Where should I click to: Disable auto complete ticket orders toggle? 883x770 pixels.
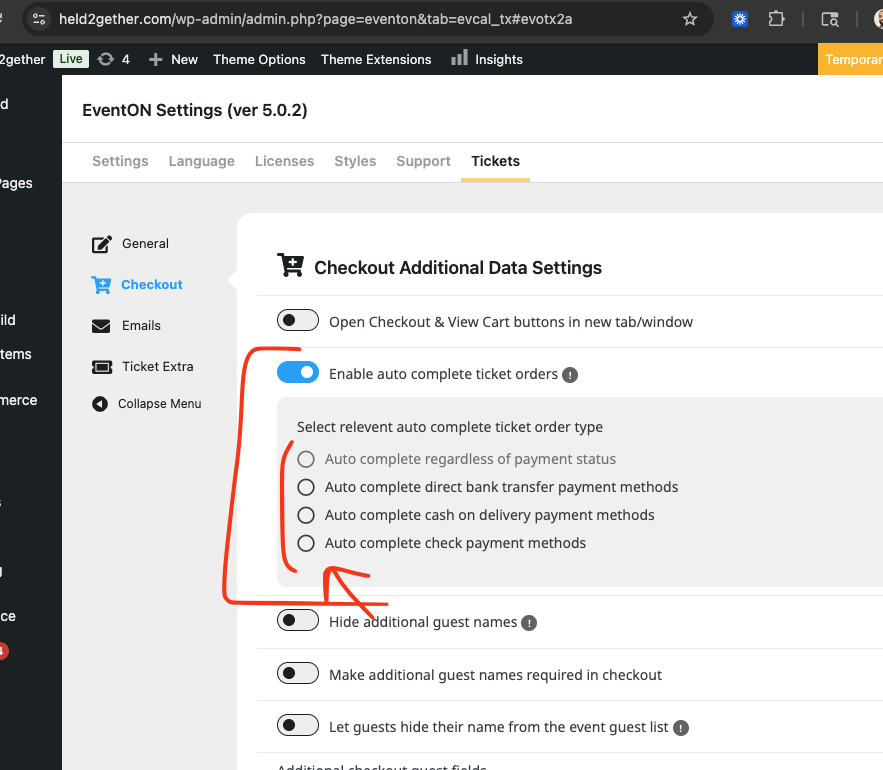[x=297, y=373]
